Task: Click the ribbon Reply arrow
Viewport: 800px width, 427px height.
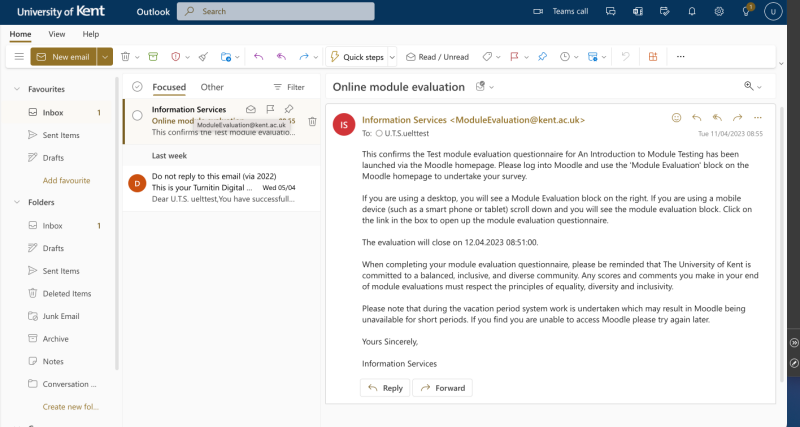Action: point(259,57)
